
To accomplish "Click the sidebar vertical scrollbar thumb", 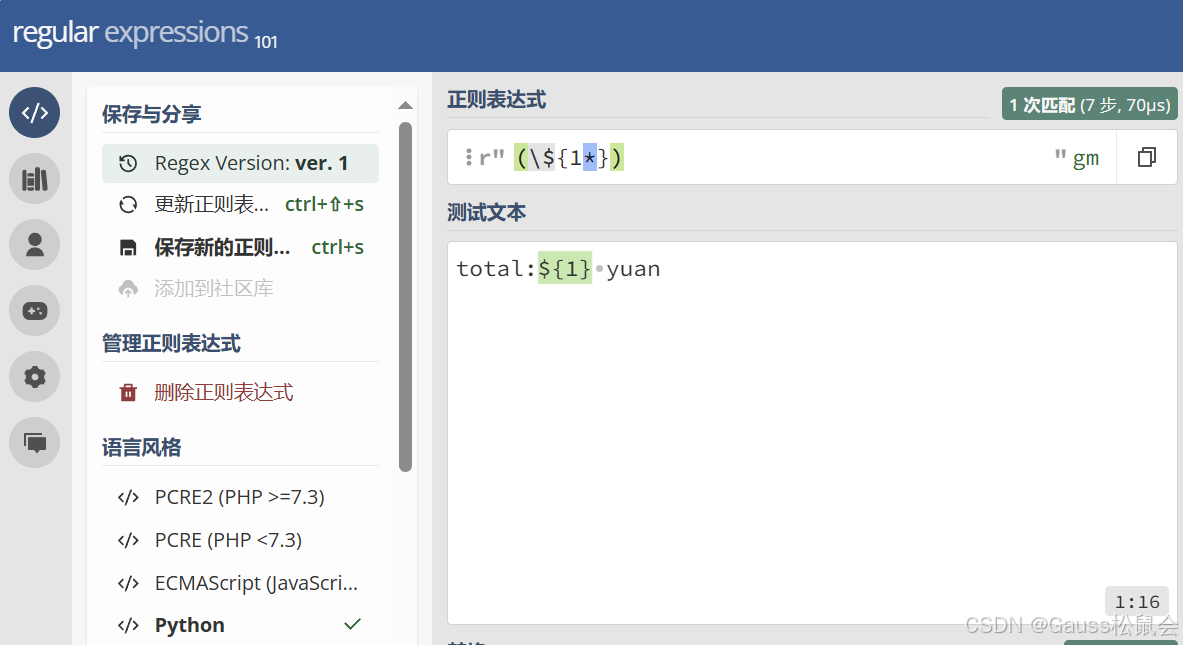I will pos(405,296).
